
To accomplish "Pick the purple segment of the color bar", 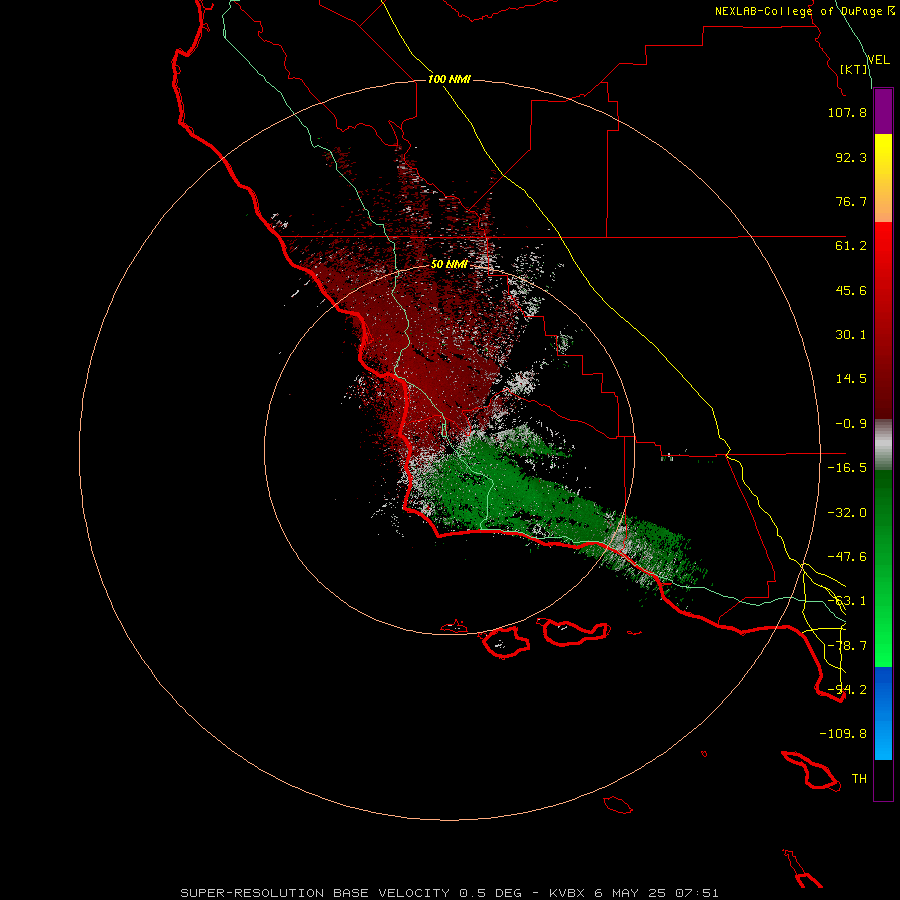I will tap(883, 111).
